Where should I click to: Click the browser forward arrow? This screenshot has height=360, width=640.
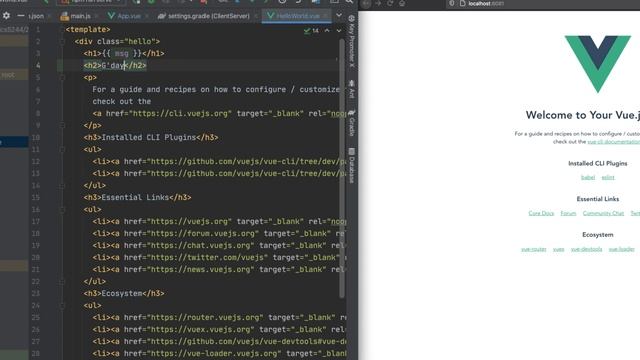[378, 3]
